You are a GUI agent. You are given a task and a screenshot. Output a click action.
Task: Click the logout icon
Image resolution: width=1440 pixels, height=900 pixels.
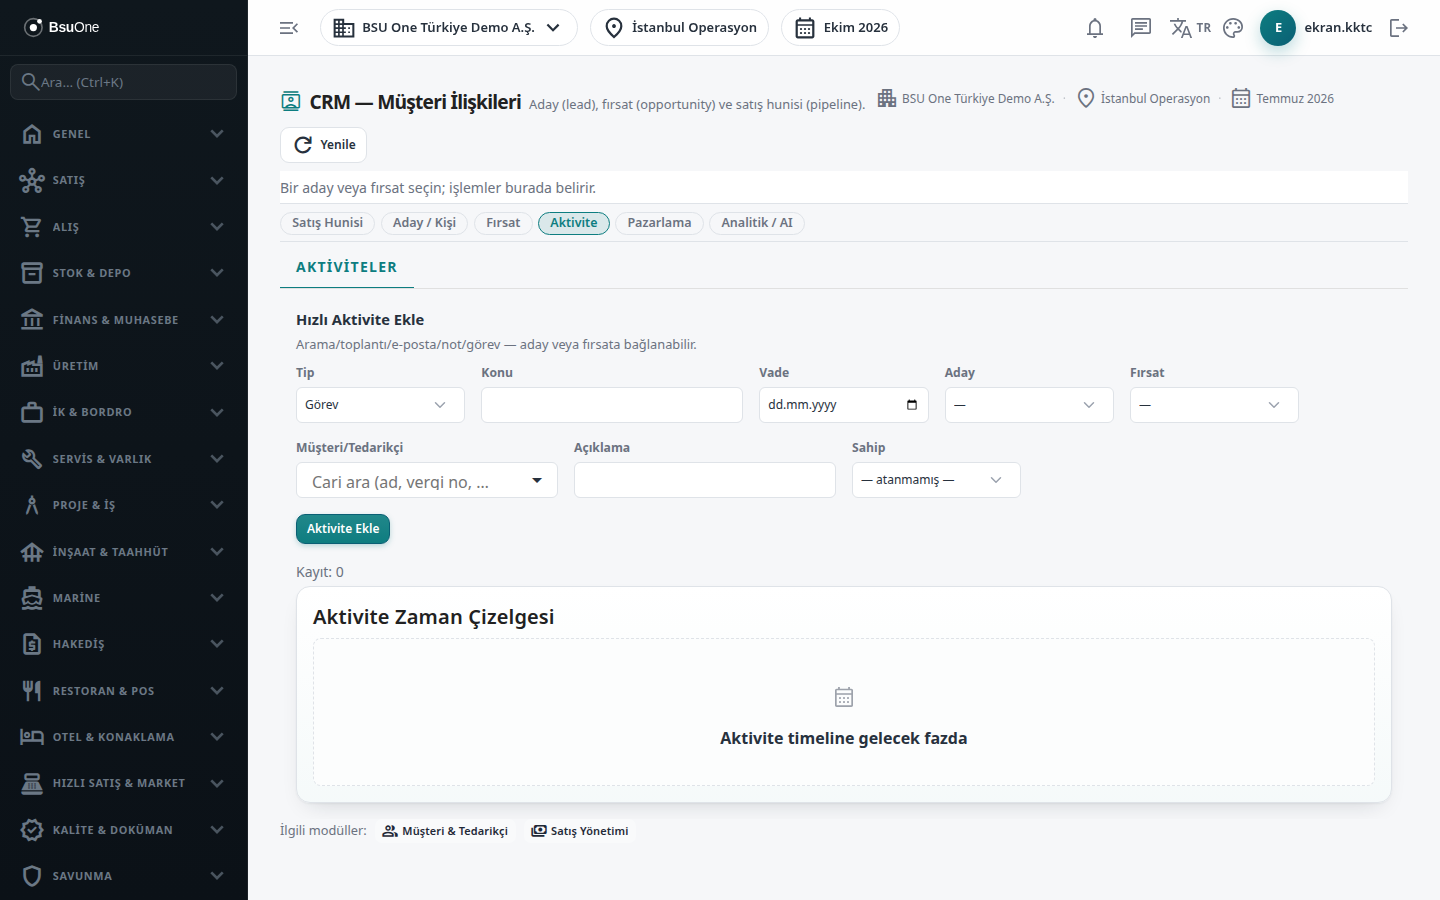tap(1399, 28)
